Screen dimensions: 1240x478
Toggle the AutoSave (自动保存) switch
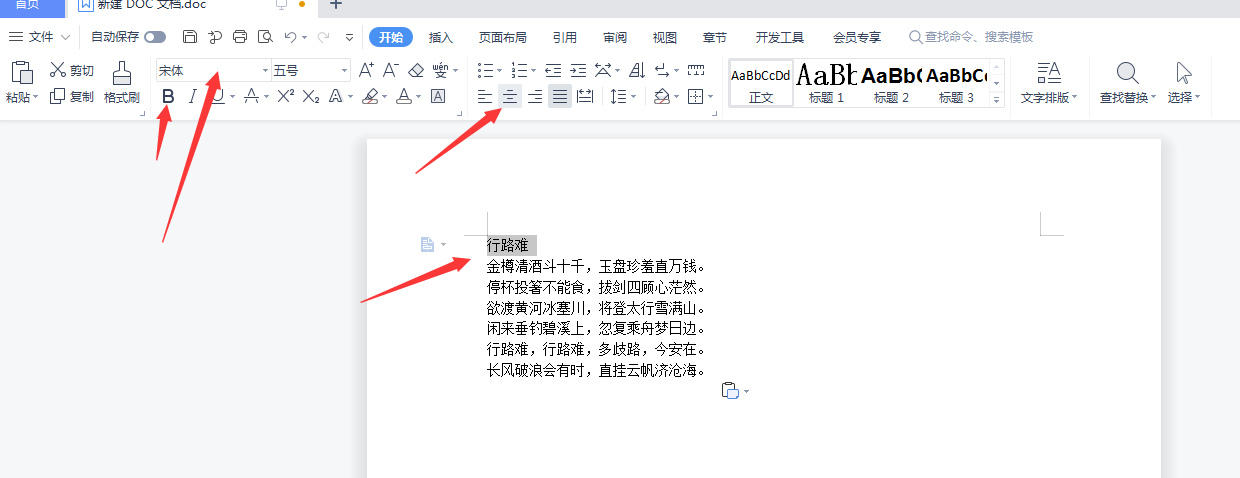(x=155, y=37)
